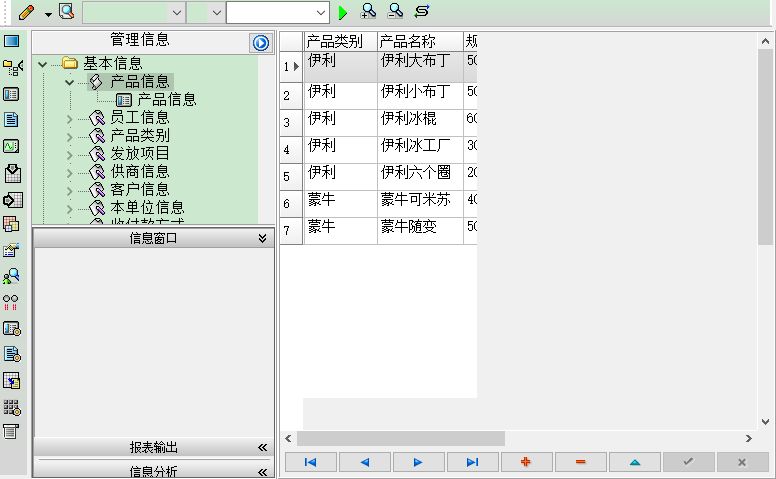Screen dimensions: 776x479
Task: Click the document search magnifier icon
Action: point(66,11)
